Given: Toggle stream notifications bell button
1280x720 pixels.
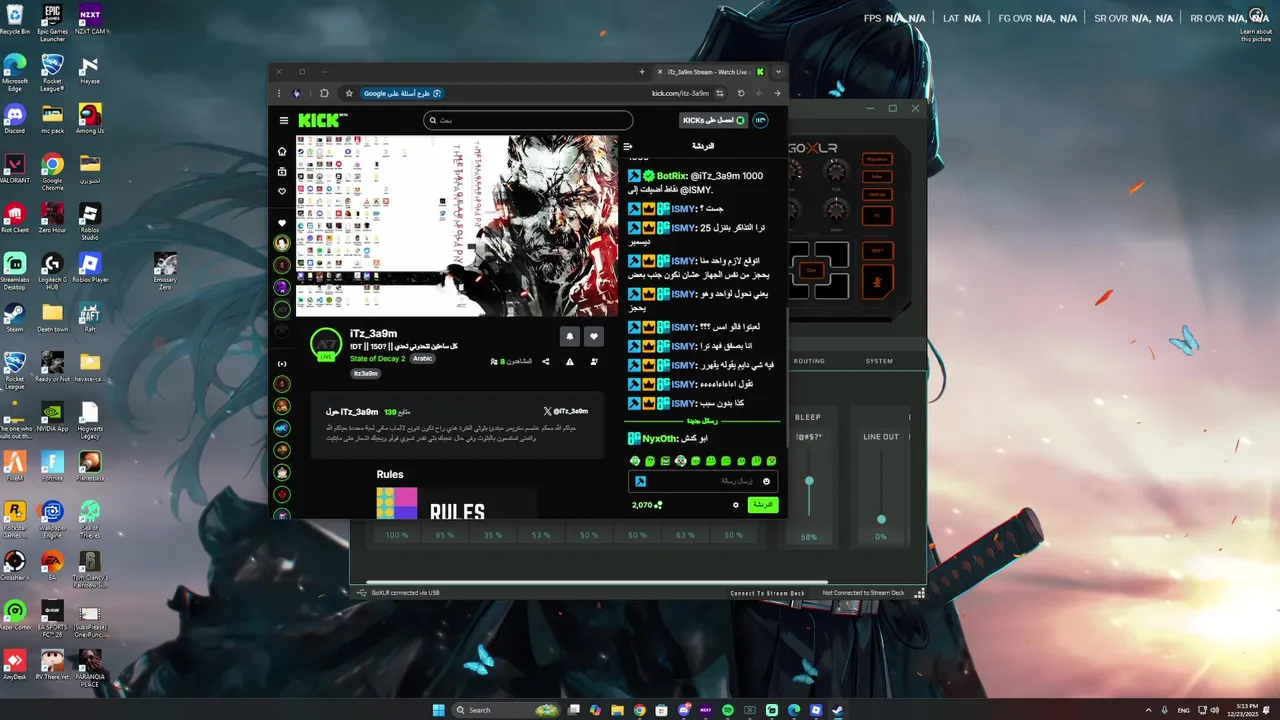Looking at the screenshot, I should click(x=569, y=337).
